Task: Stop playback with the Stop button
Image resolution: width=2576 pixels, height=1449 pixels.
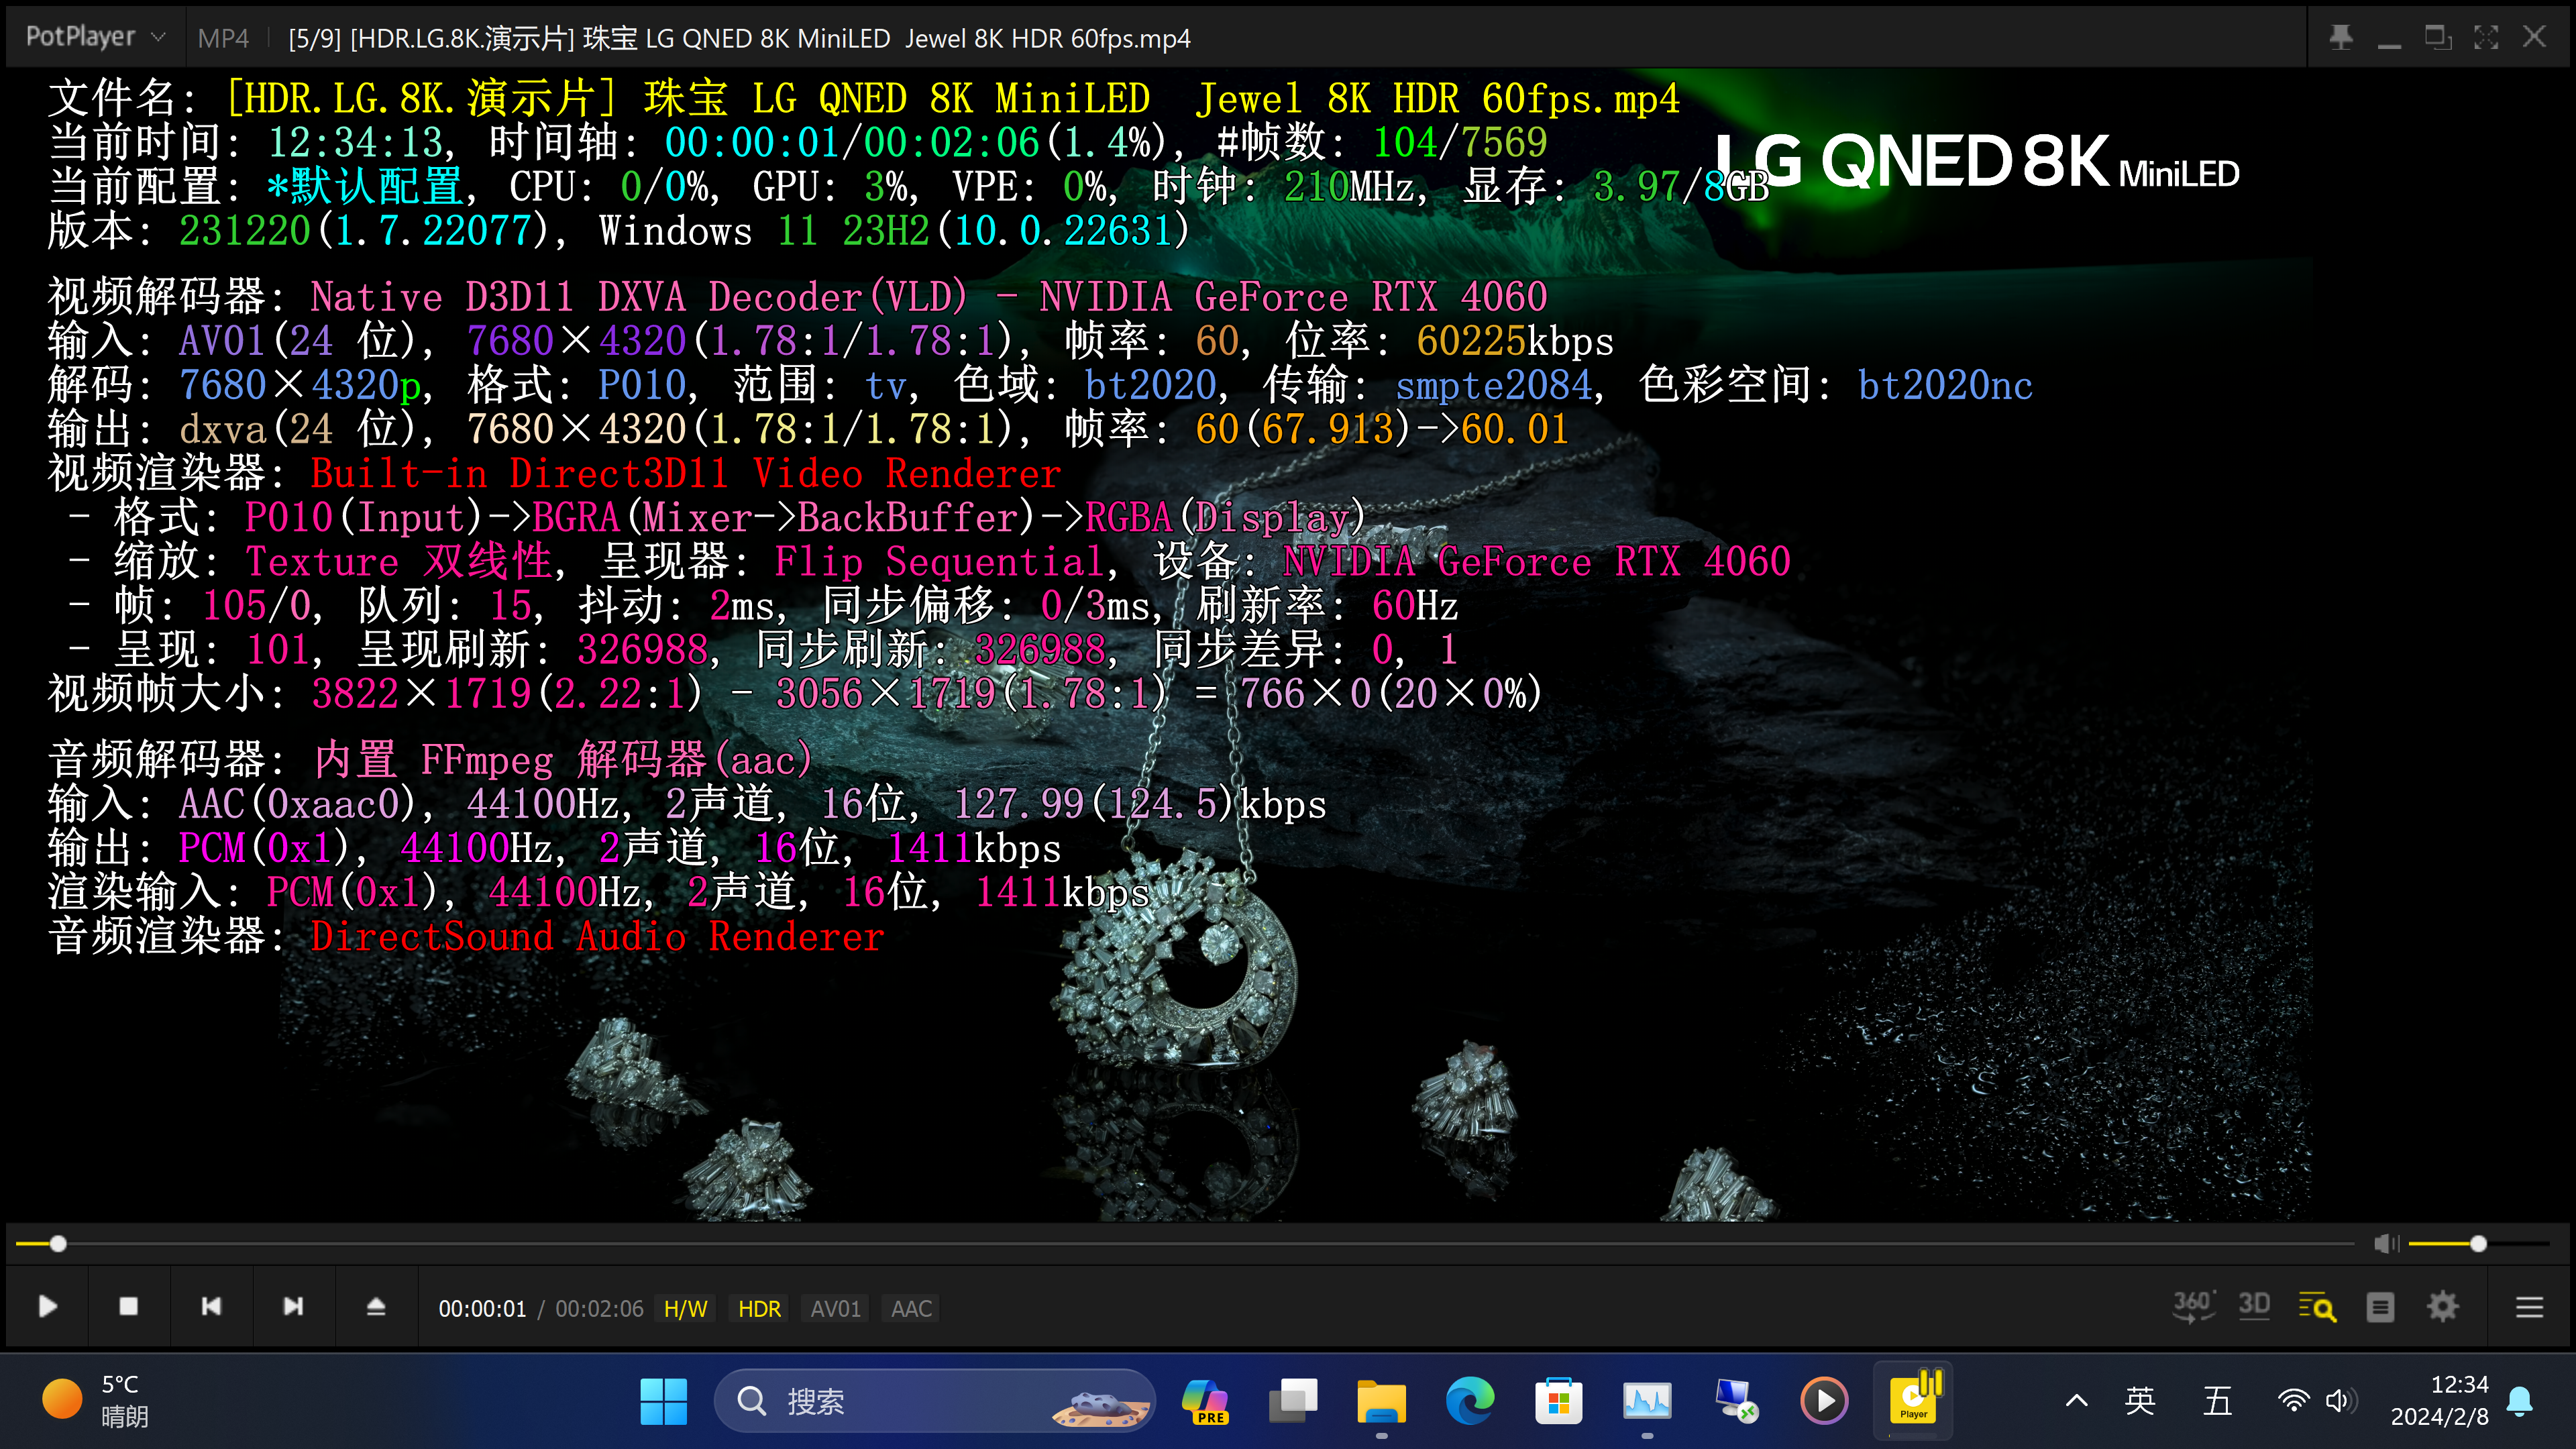Action: click(128, 1307)
